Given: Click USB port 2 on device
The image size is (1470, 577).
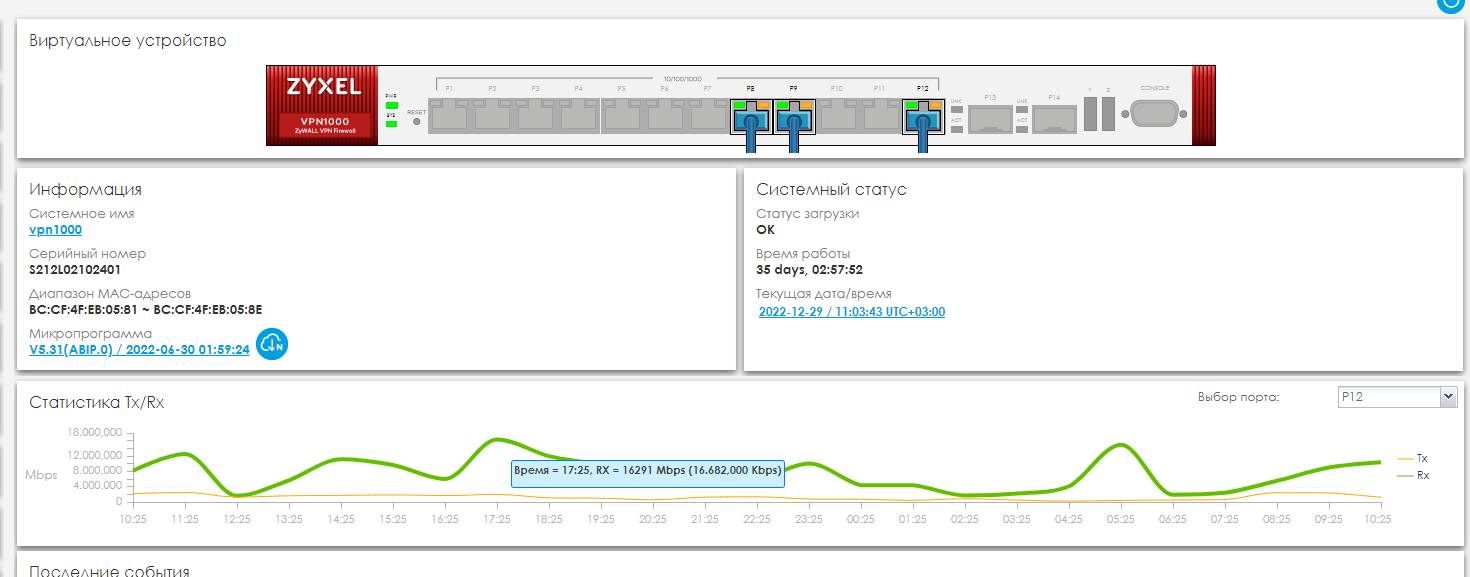Looking at the screenshot, I should point(1108,114).
